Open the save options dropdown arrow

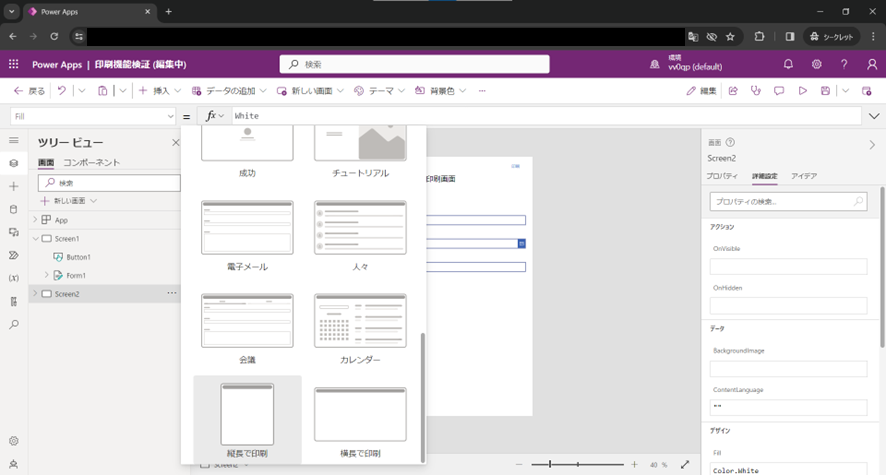845,90
